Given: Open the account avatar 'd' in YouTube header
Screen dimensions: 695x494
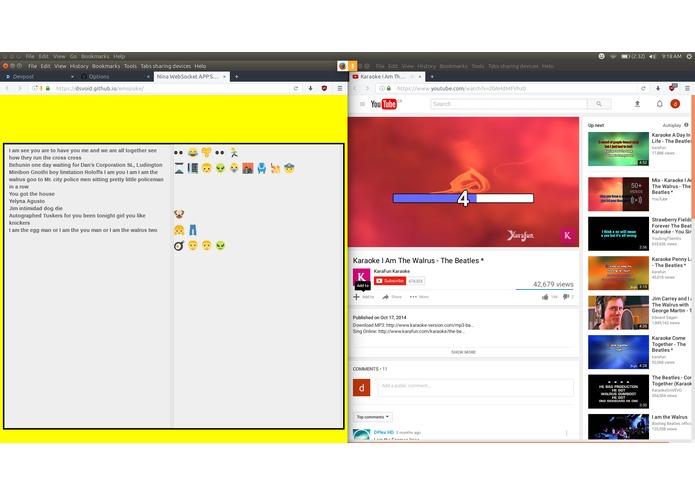Looking at the screenshot, I should pyautogui.click(x=675, y=104).
